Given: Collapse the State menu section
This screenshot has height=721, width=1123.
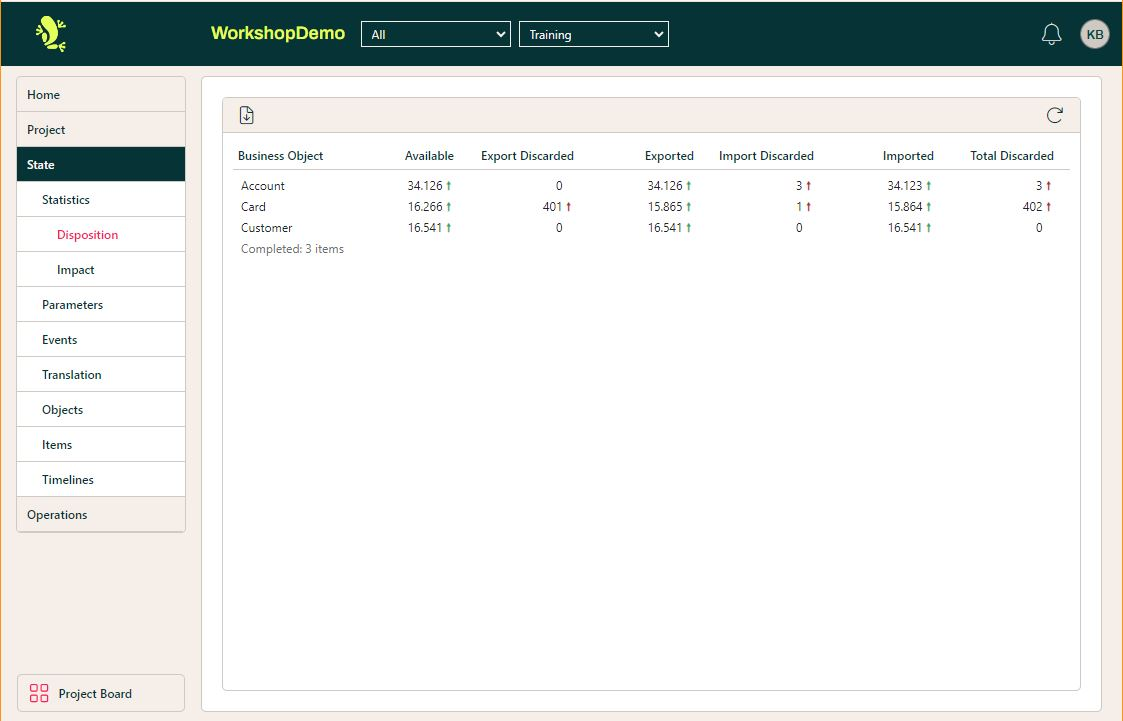Looking at the screenshot, I should pyautogui.click(x=101, y=165).
